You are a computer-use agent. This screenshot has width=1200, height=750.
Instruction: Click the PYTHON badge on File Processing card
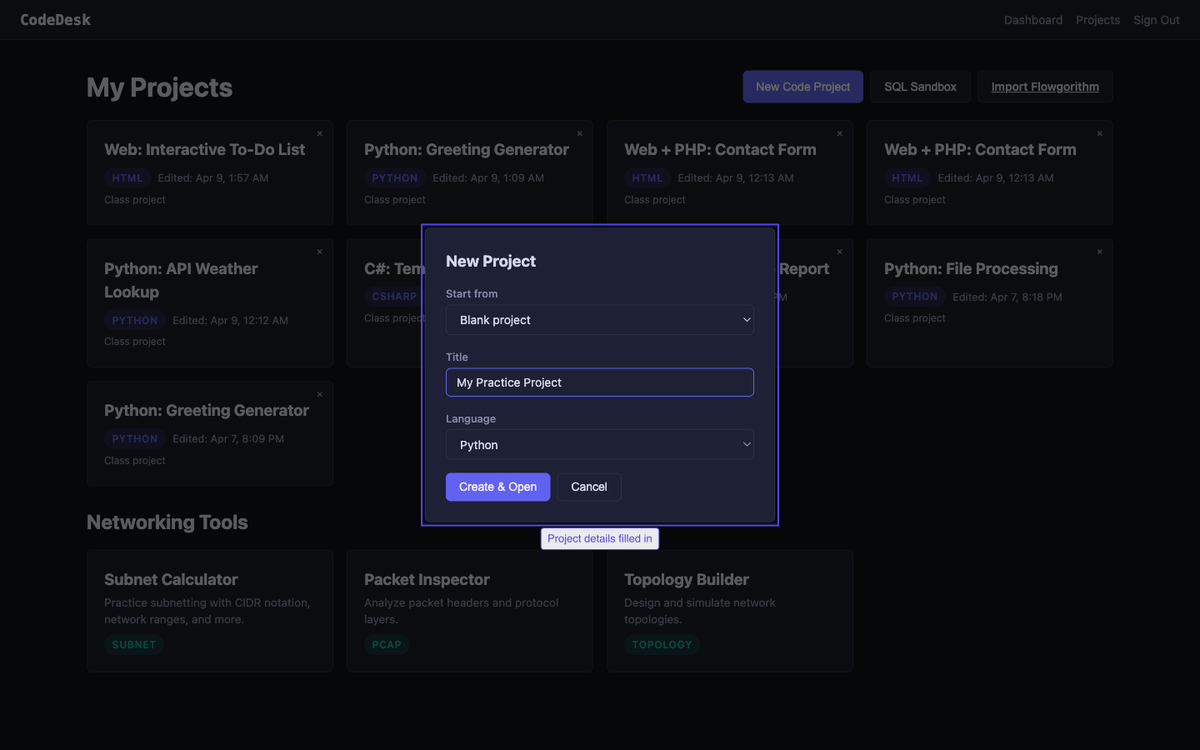915,296
